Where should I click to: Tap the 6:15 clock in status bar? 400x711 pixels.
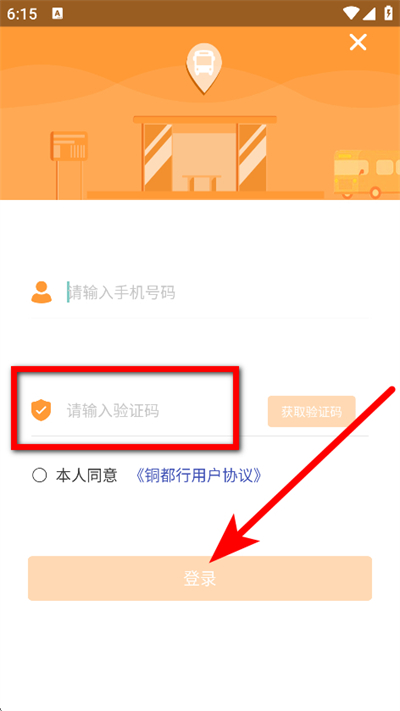[x=22, y=14]
